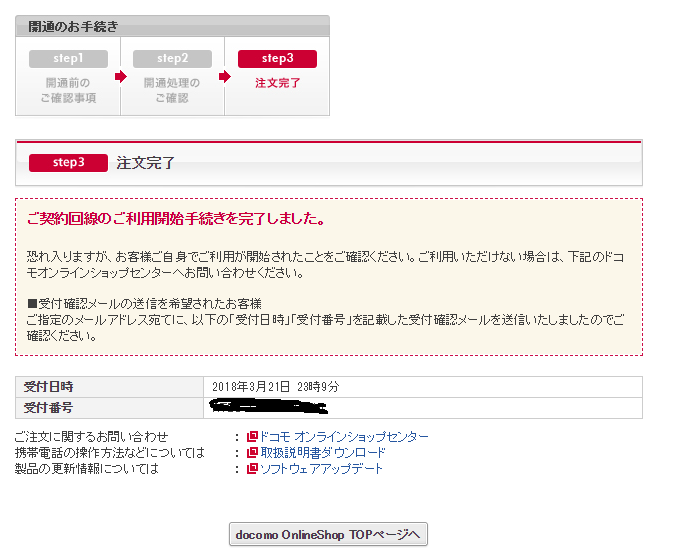Click the 開通処理のご確認 step label

coord(172,90)
